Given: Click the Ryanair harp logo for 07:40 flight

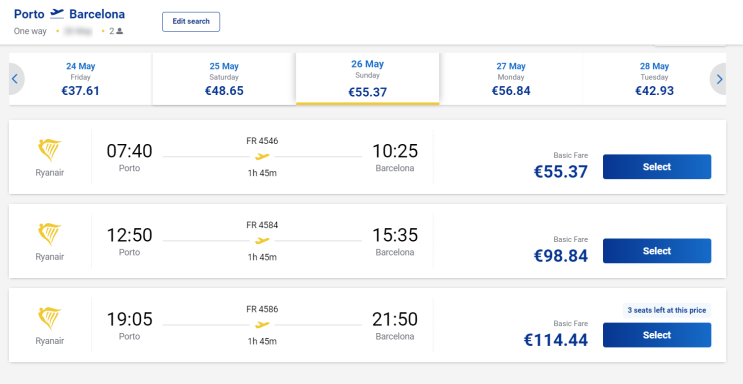Looking at the screenshot, I should (50, 150).
